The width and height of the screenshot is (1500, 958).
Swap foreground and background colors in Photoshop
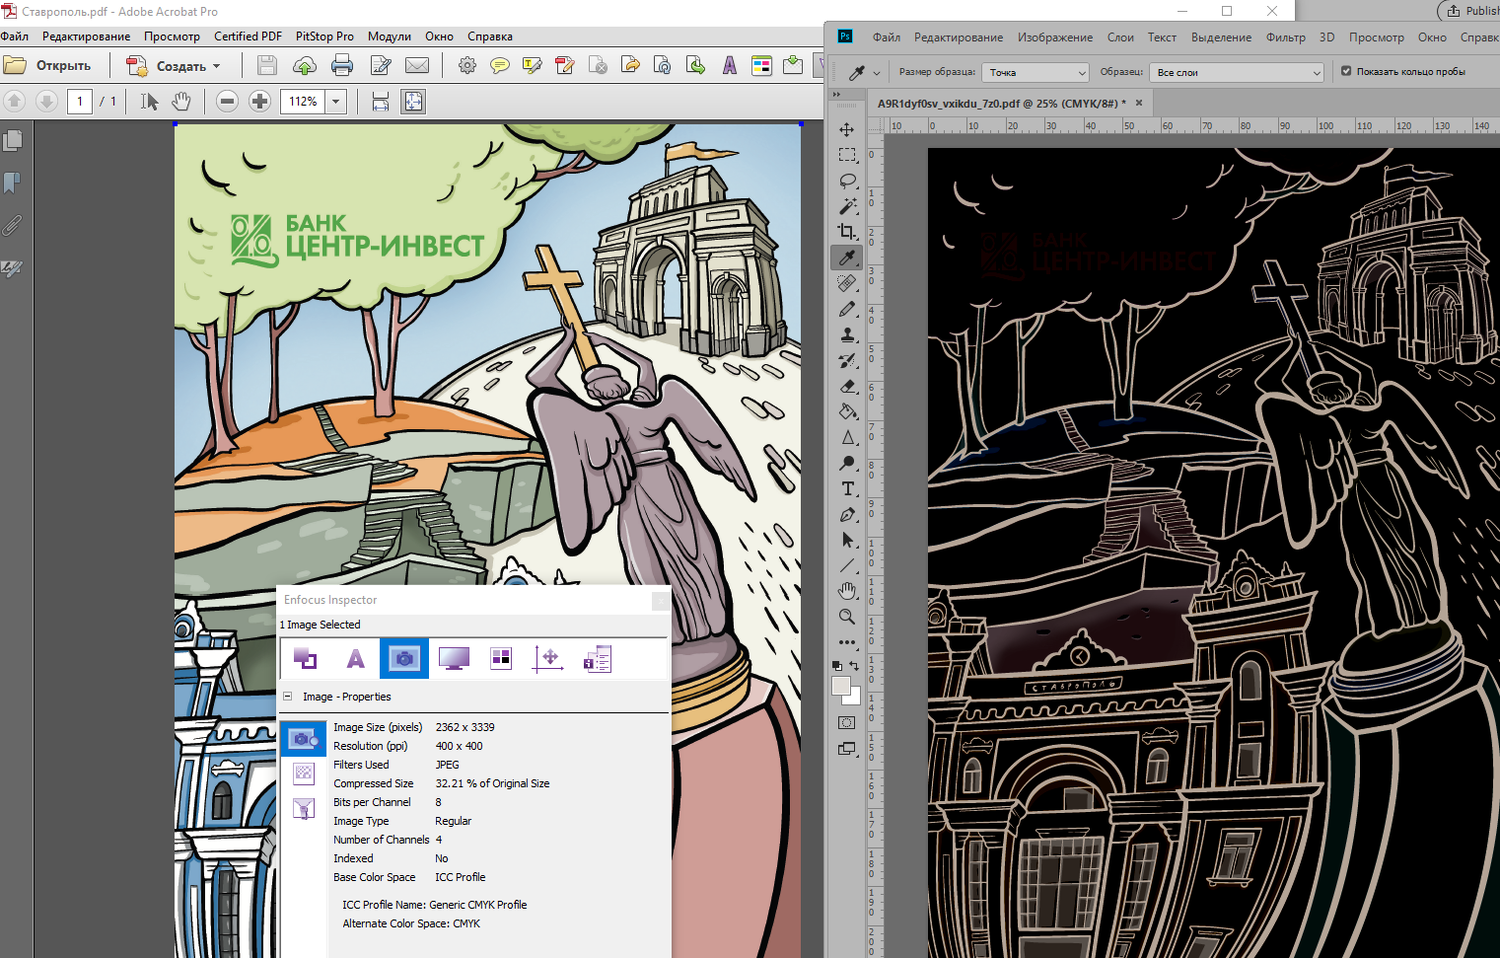pos(855,666)
